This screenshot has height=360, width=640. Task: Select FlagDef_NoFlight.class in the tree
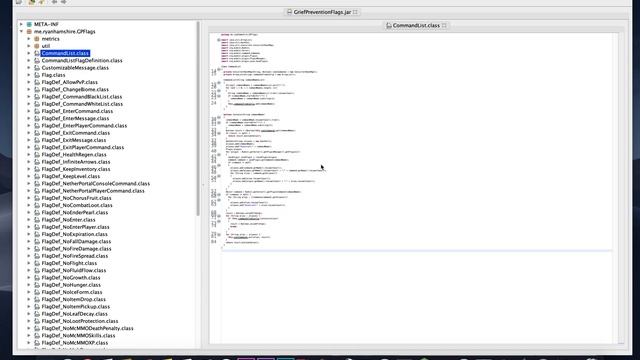point(69,263)
